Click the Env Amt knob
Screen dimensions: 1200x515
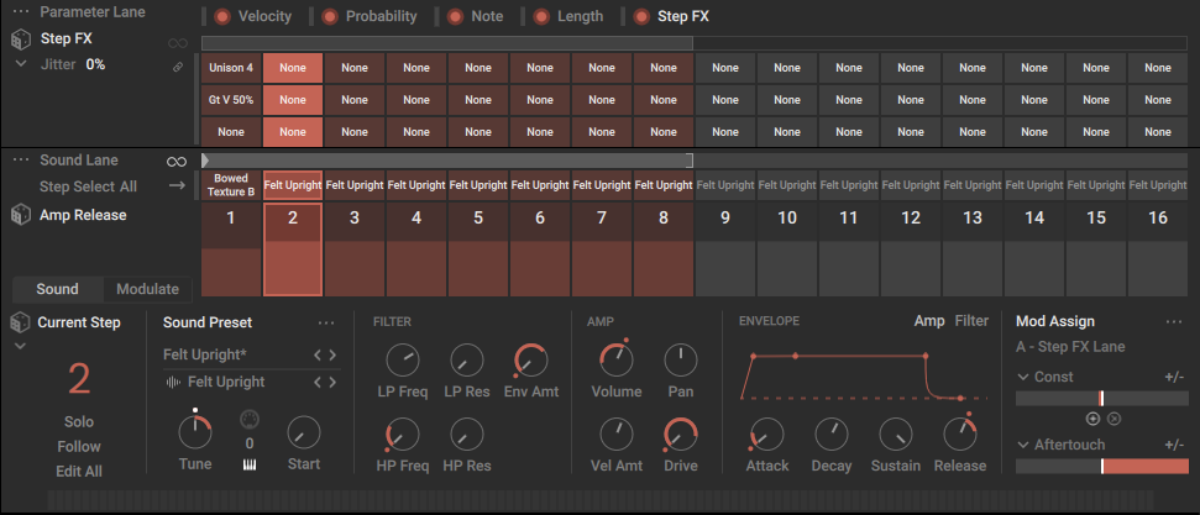(x=531, y=360)
